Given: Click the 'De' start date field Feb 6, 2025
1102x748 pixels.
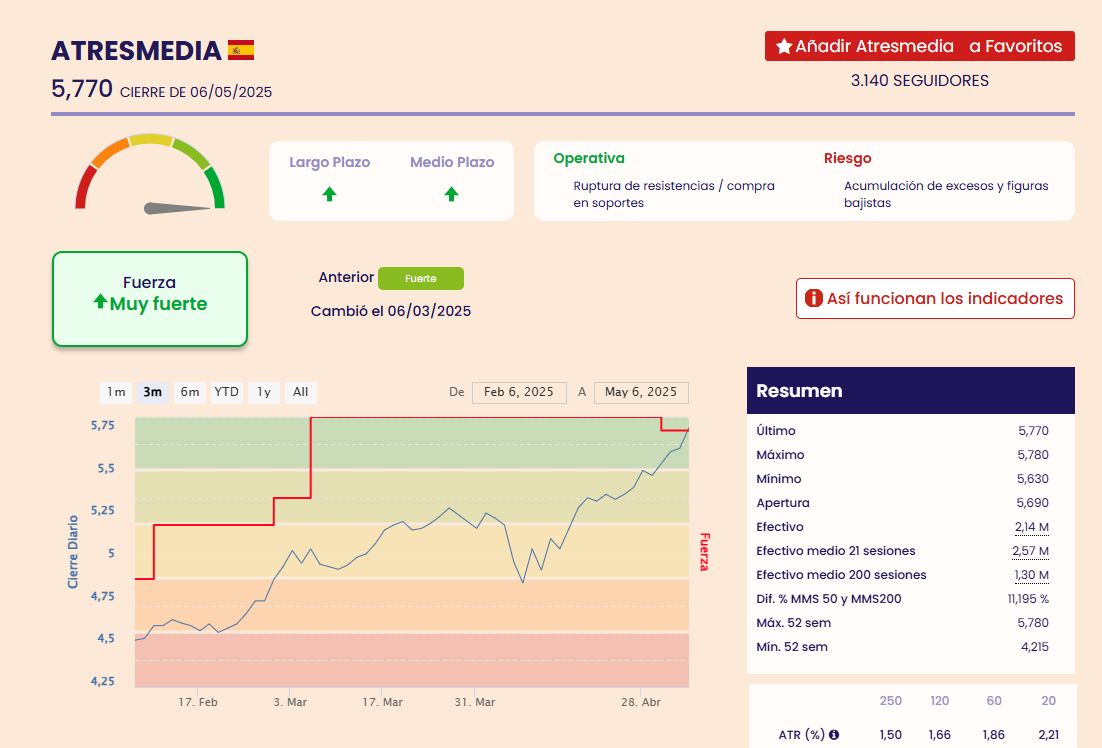Looking at the screenshot, I should (x=519, y=392).
